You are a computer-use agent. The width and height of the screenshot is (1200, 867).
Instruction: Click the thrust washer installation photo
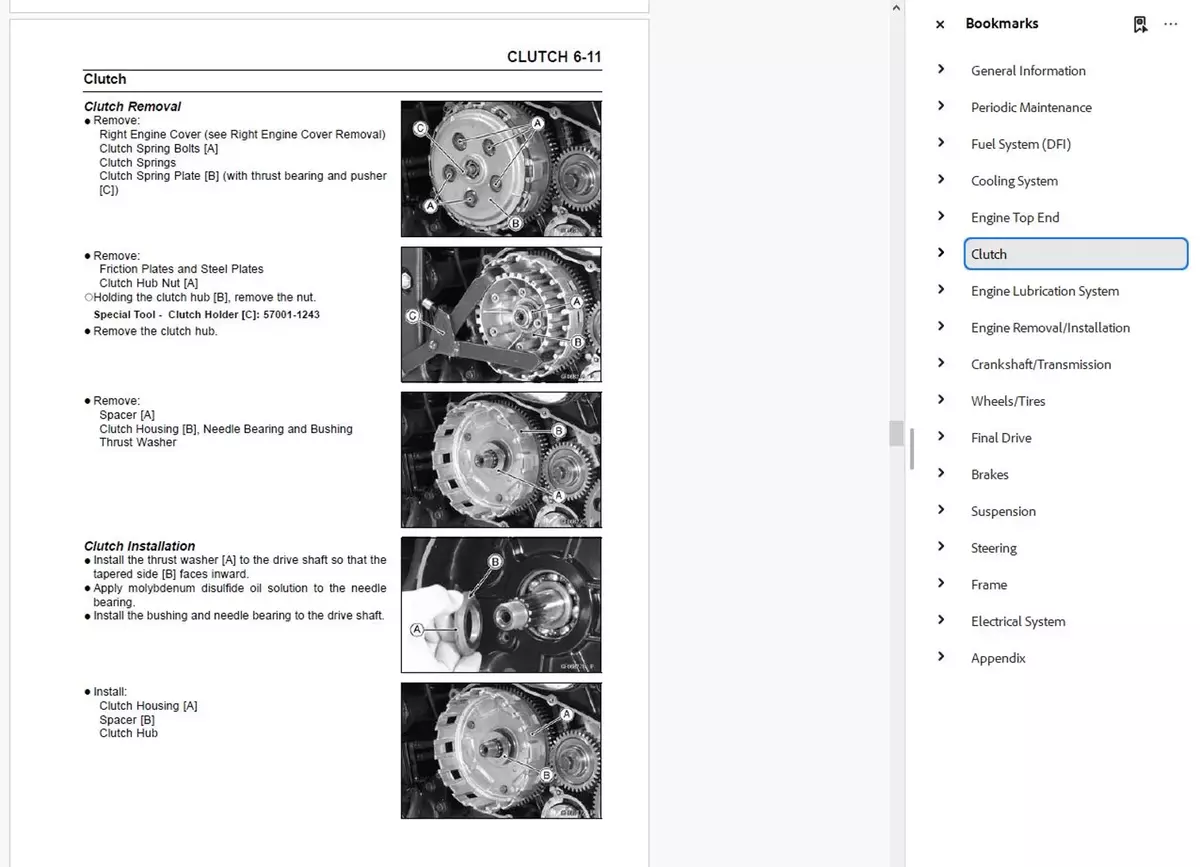point(501,605)
